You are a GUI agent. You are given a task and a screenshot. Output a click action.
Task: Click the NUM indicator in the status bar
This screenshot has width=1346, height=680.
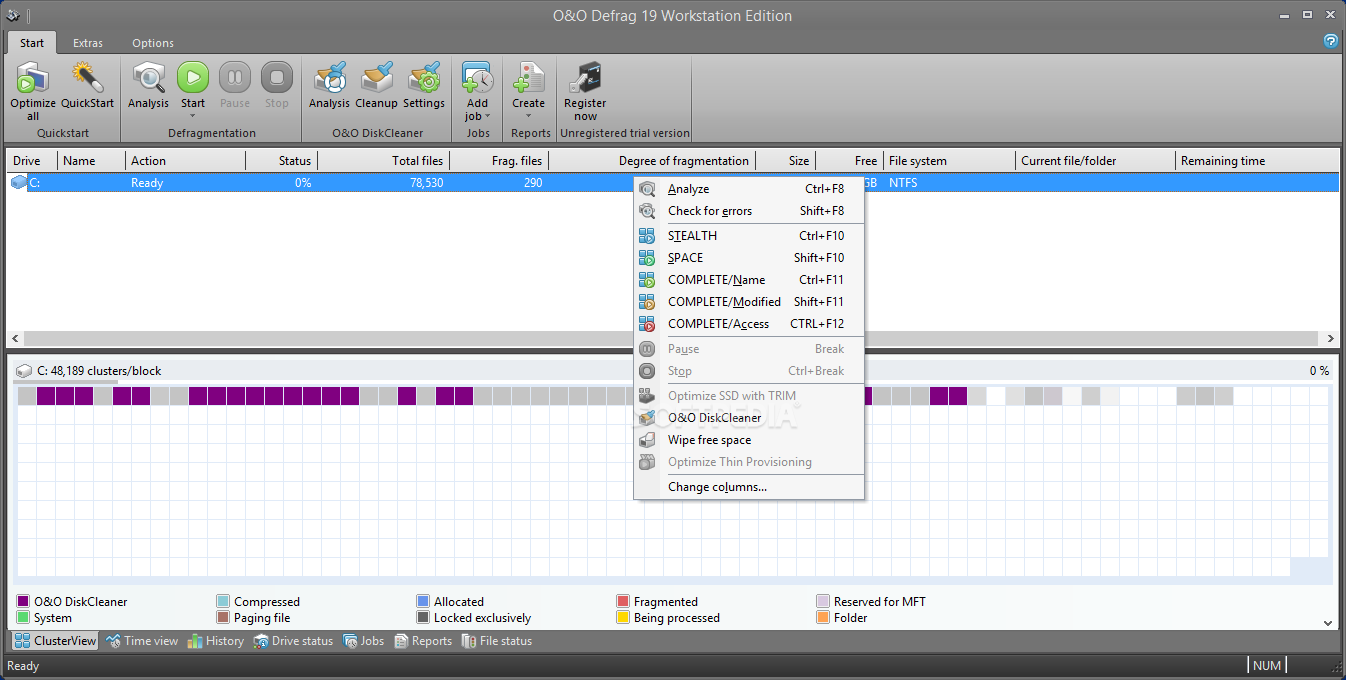click(1267, 666)
